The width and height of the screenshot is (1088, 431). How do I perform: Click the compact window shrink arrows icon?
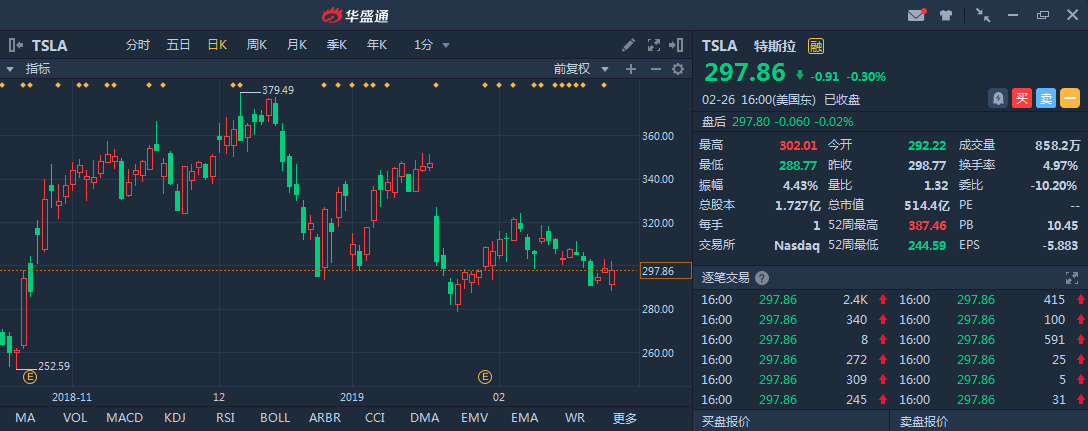[x=982, y=15]
